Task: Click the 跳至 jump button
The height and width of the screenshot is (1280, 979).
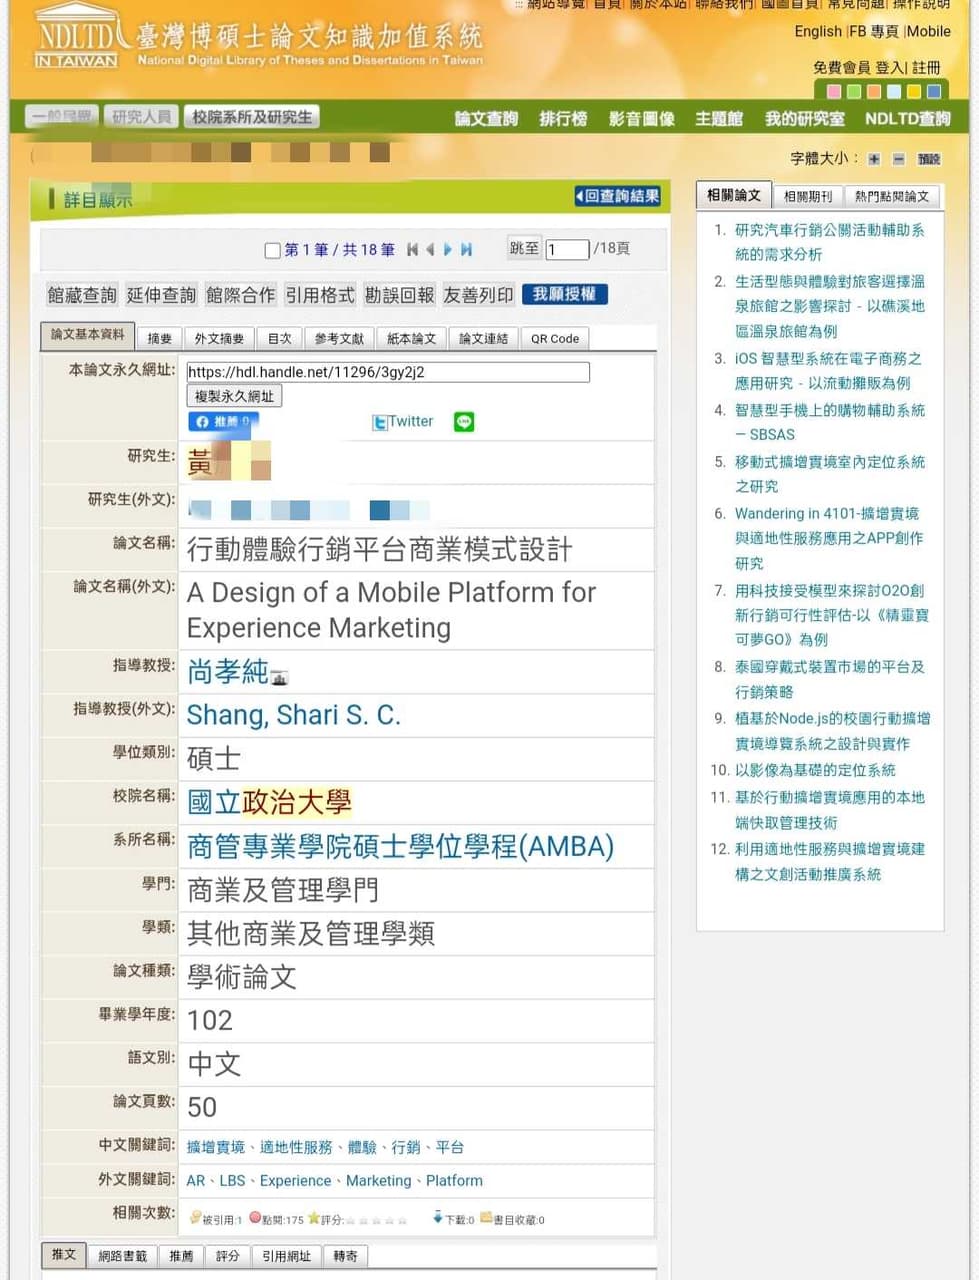Action: [524, 248]
